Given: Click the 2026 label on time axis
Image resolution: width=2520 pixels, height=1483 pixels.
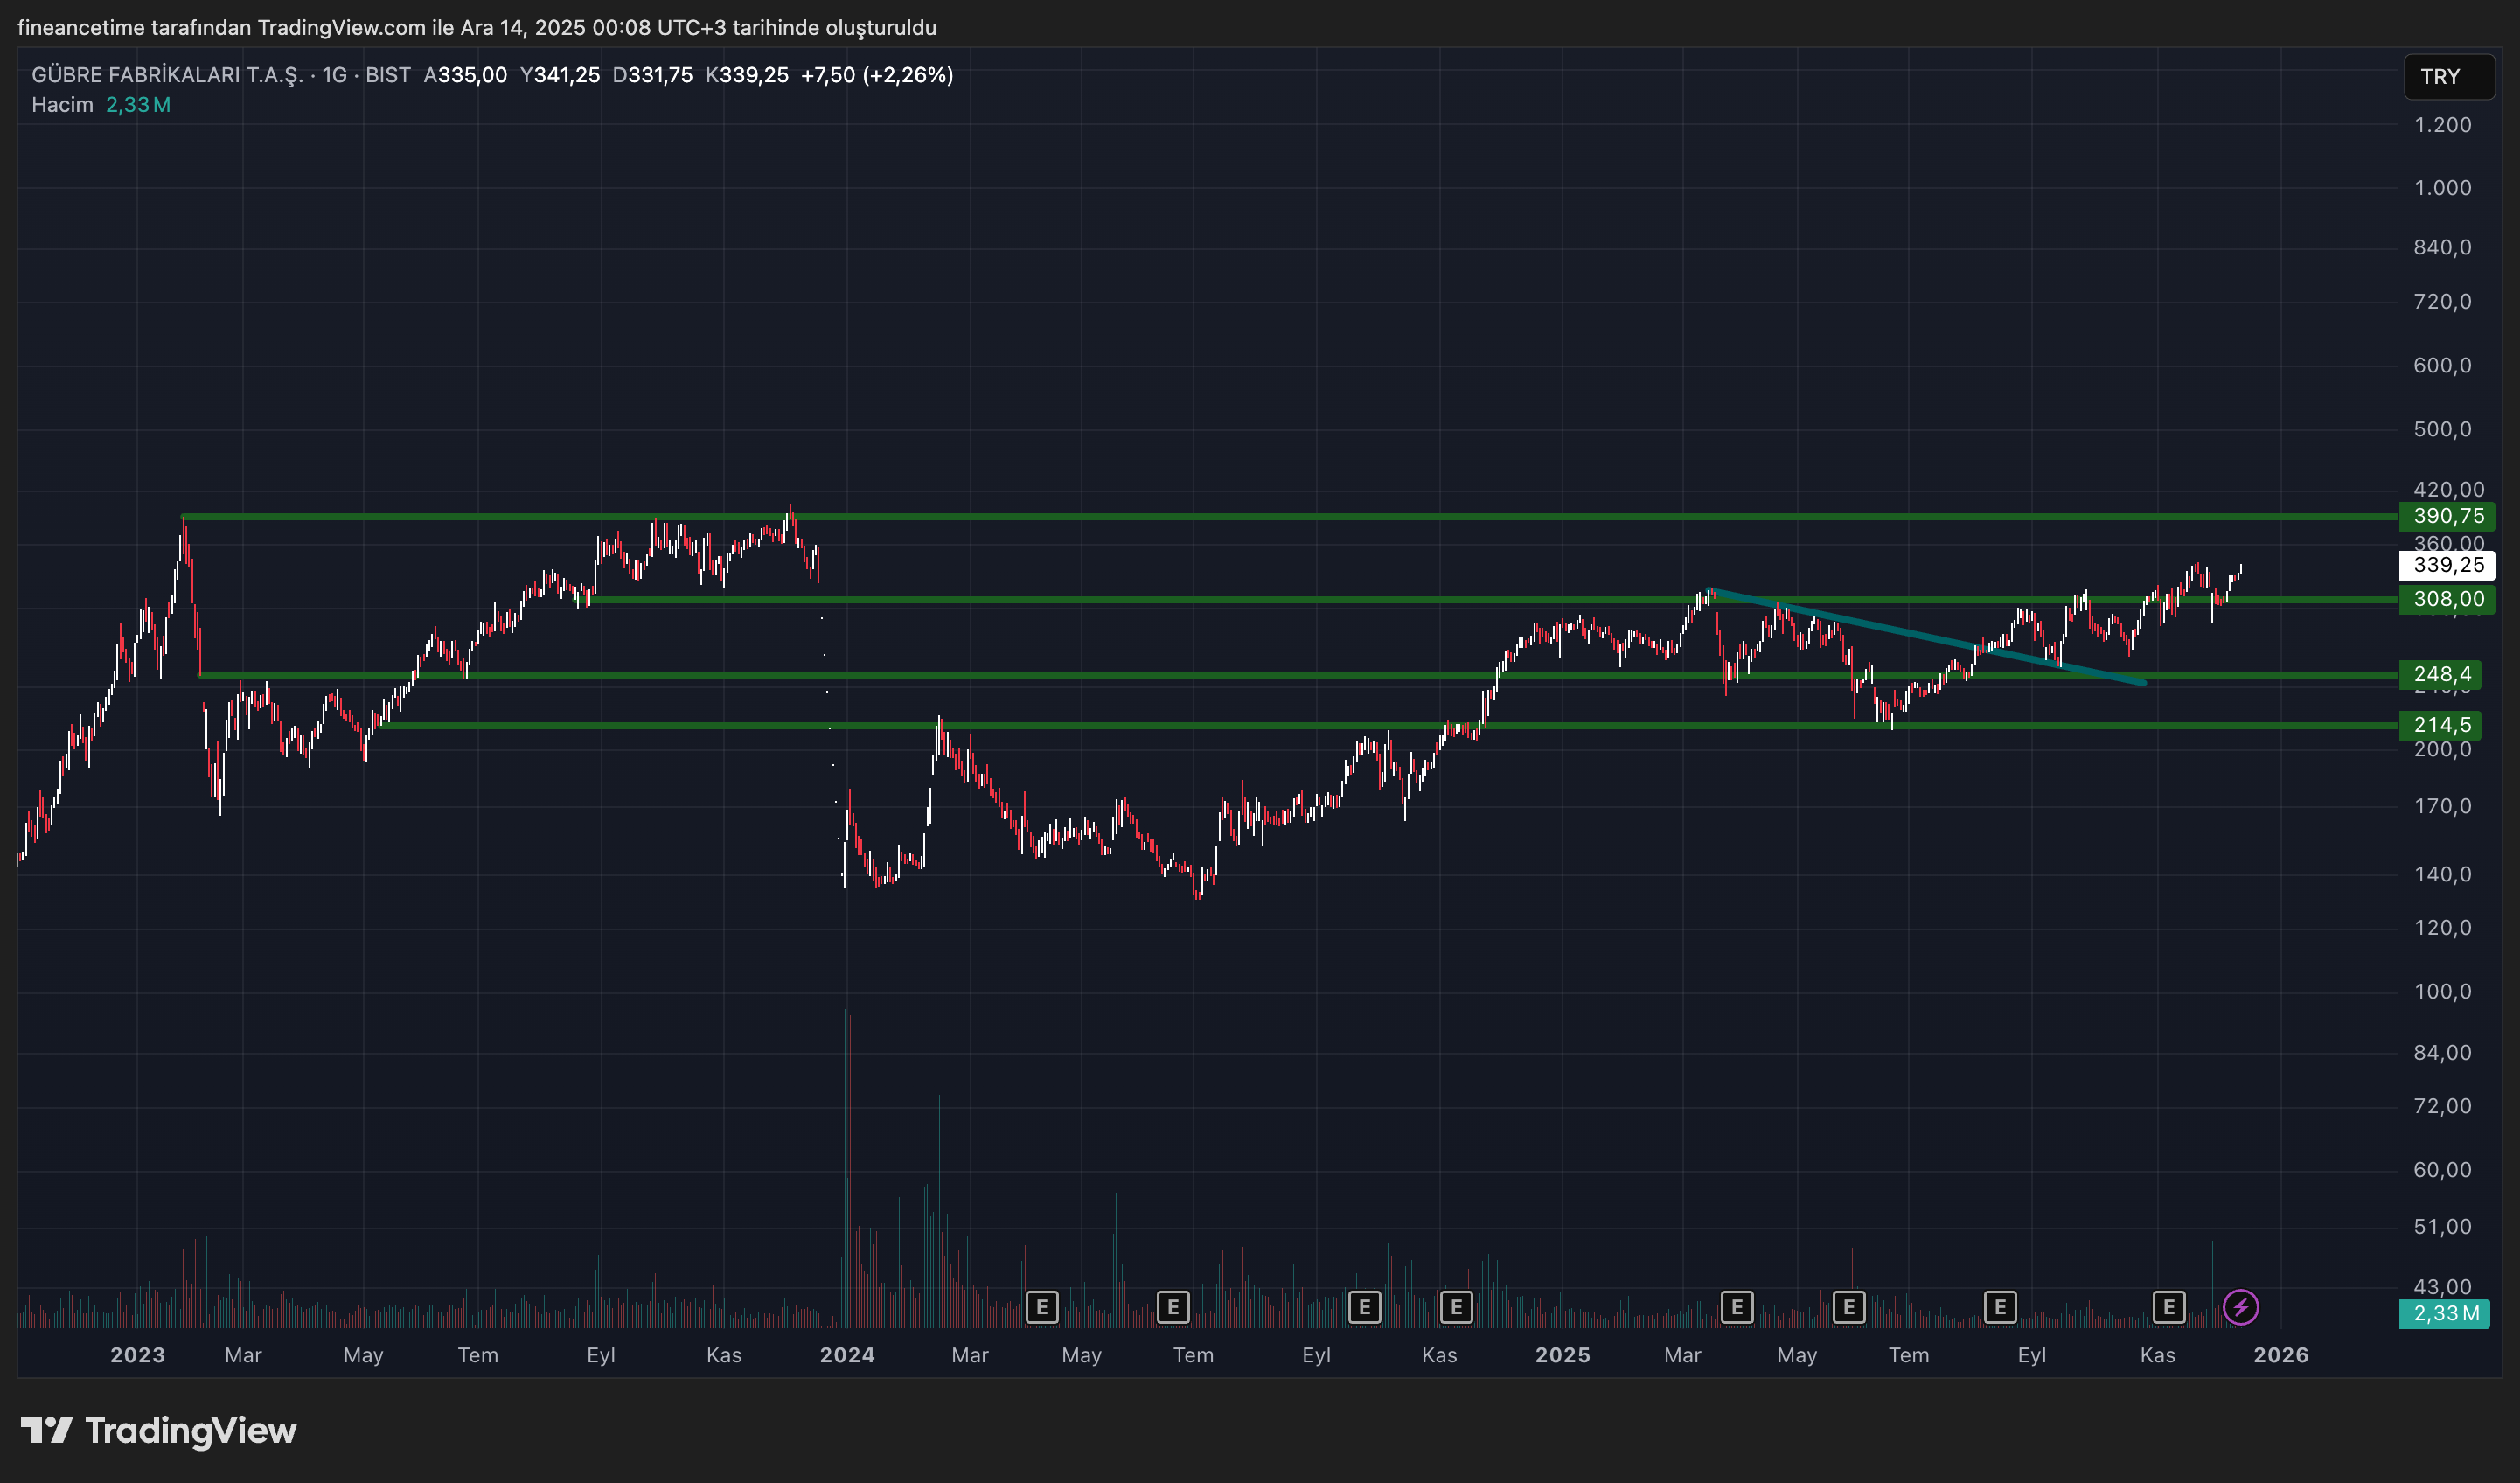Looking at the screenshot, I should pos(2280,1355).
